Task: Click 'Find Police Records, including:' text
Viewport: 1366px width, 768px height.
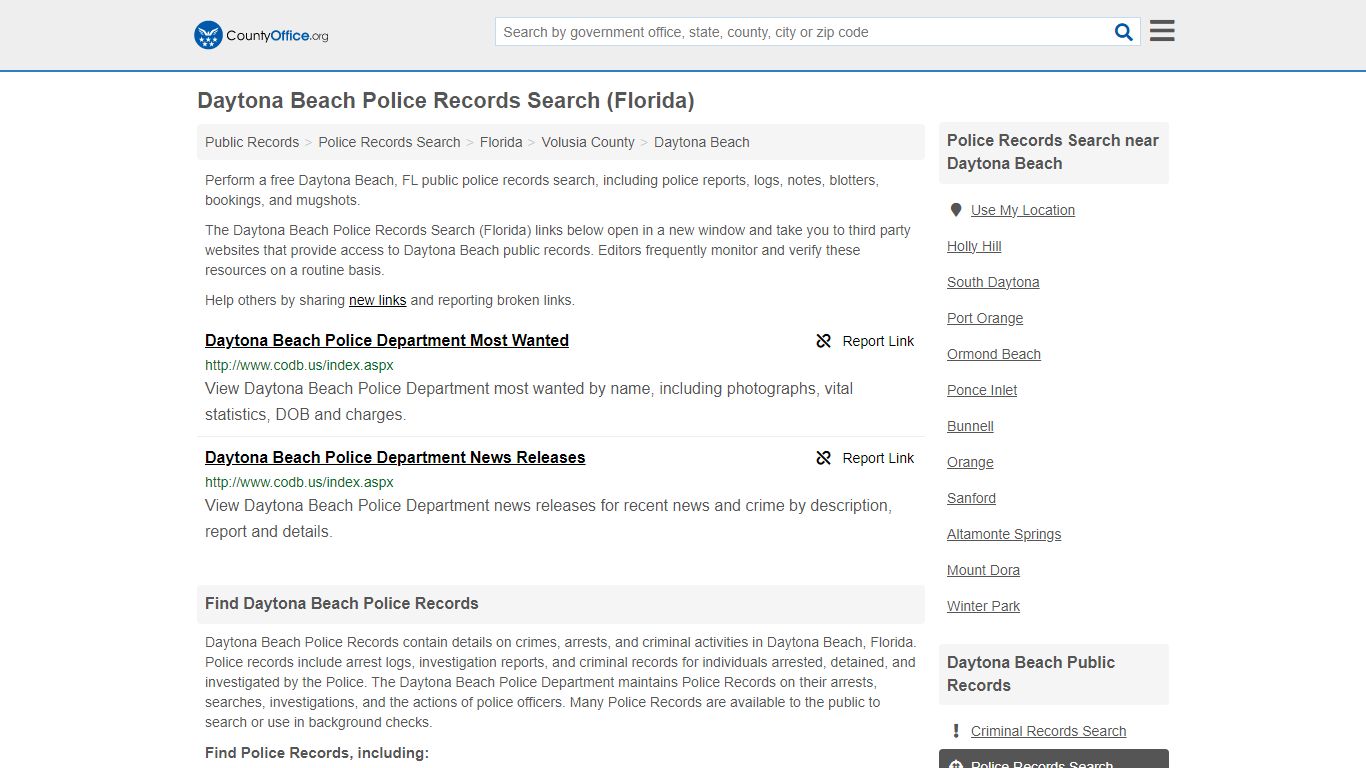Action: point(317,752)
